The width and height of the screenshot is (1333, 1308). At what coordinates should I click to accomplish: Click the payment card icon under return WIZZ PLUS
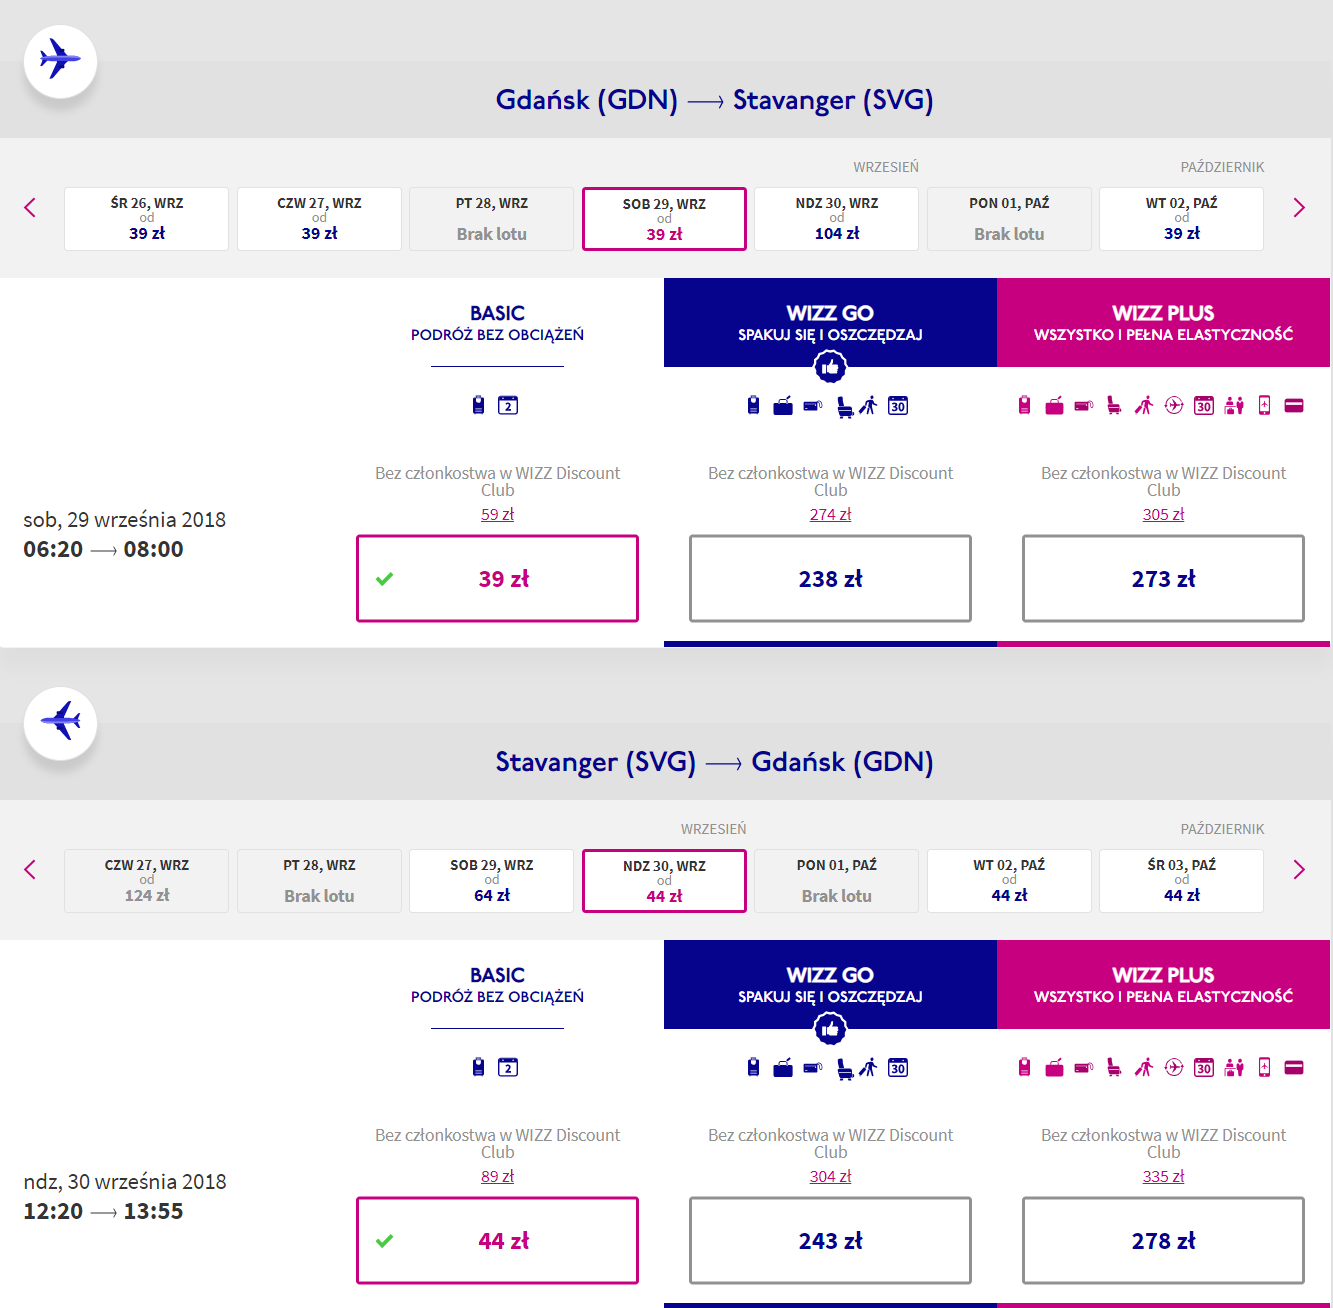click(x=1294, y=1067)
